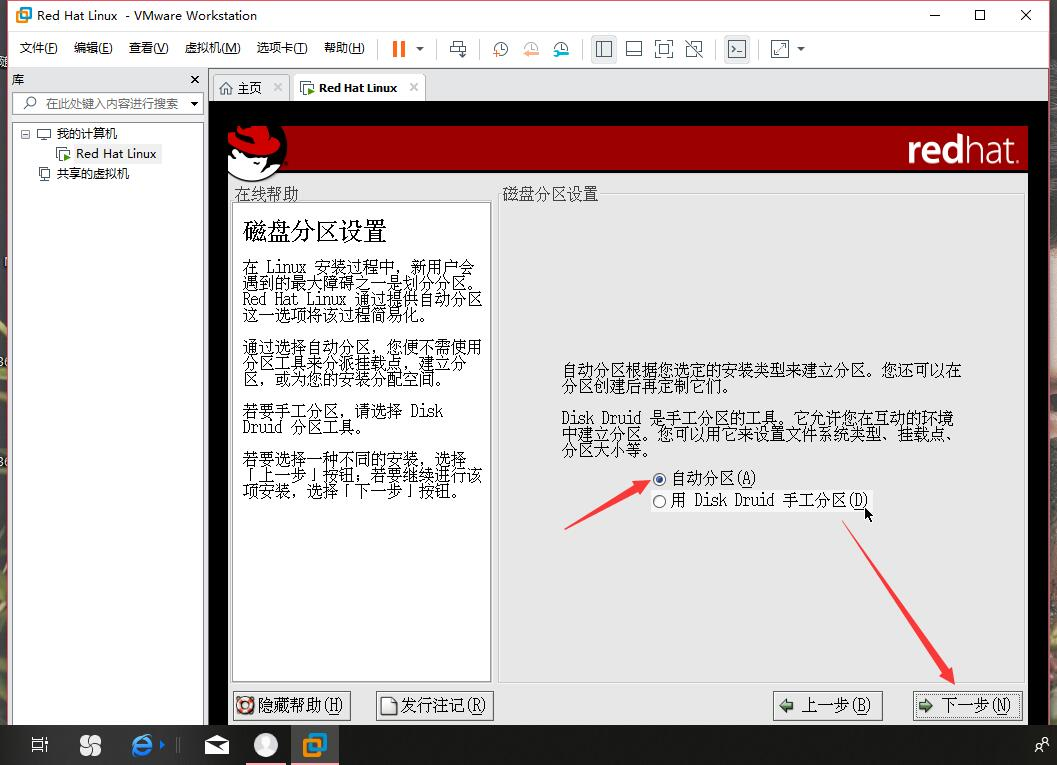This screenshot has height=765, width=1057.
Task: Pause the virtual machine
Action: point(398,49)
